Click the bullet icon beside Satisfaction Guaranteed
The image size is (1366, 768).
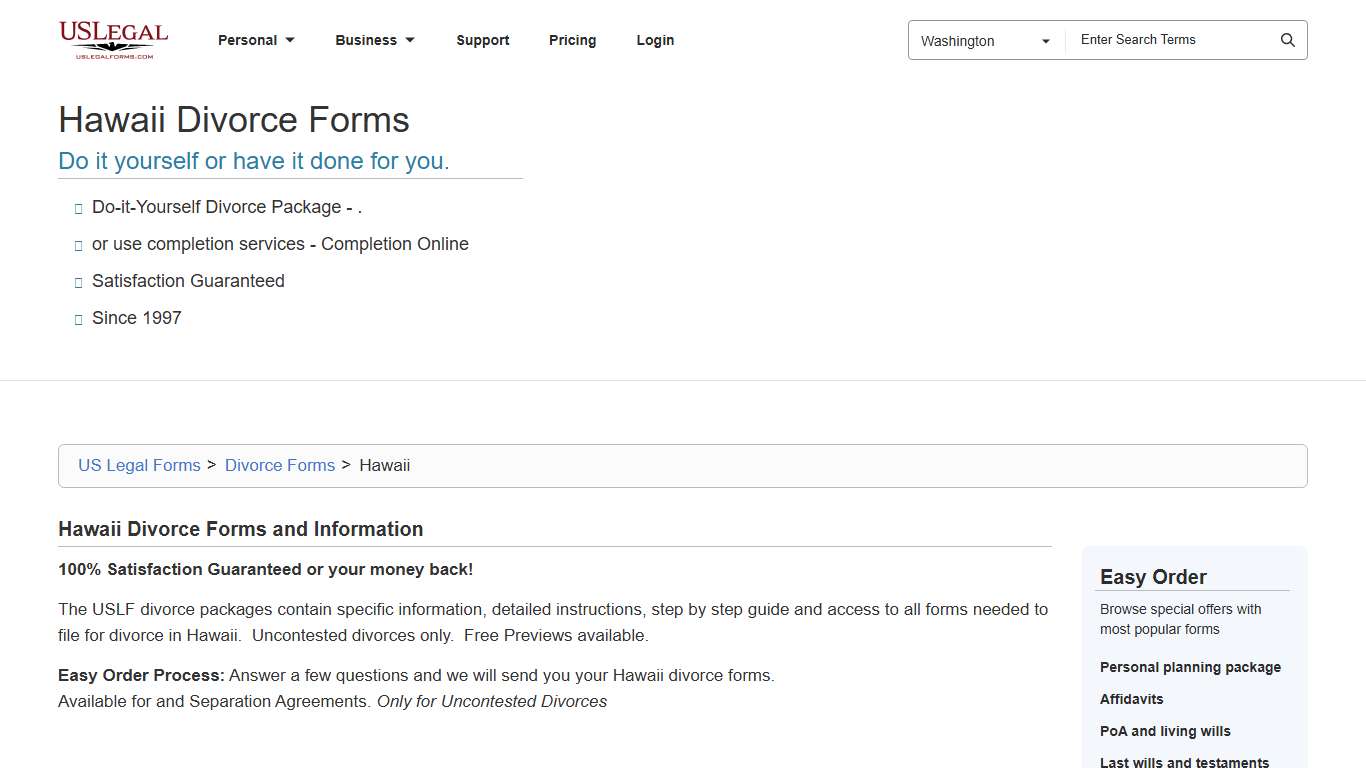coord(79,282)
